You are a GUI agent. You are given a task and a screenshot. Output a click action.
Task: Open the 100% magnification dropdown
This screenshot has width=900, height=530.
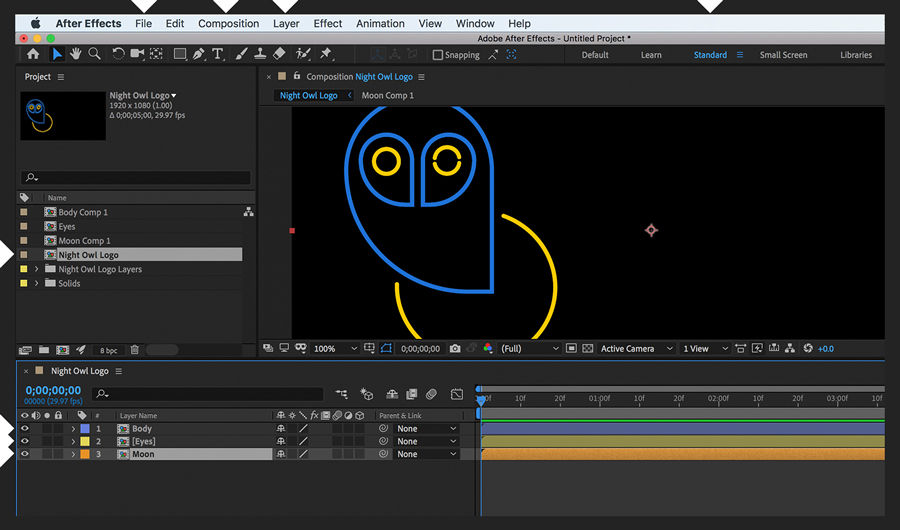click(335, 349)
